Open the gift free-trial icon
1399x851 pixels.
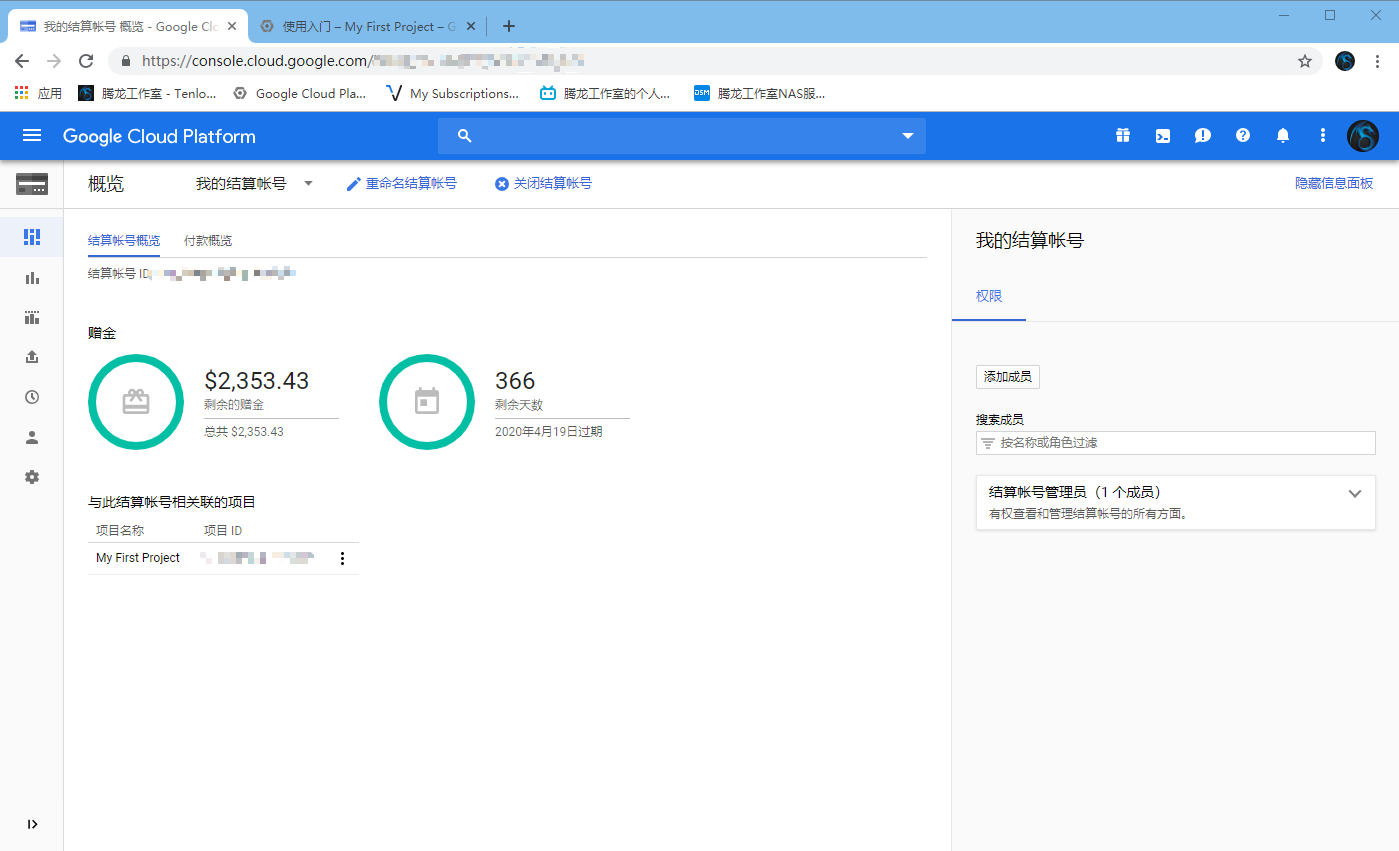pos(1123,136)
